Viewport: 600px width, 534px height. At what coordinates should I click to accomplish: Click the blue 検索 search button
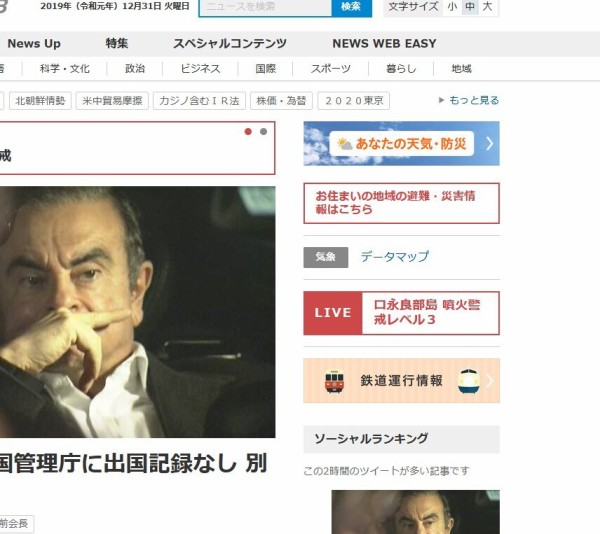(x=352, y=7)
